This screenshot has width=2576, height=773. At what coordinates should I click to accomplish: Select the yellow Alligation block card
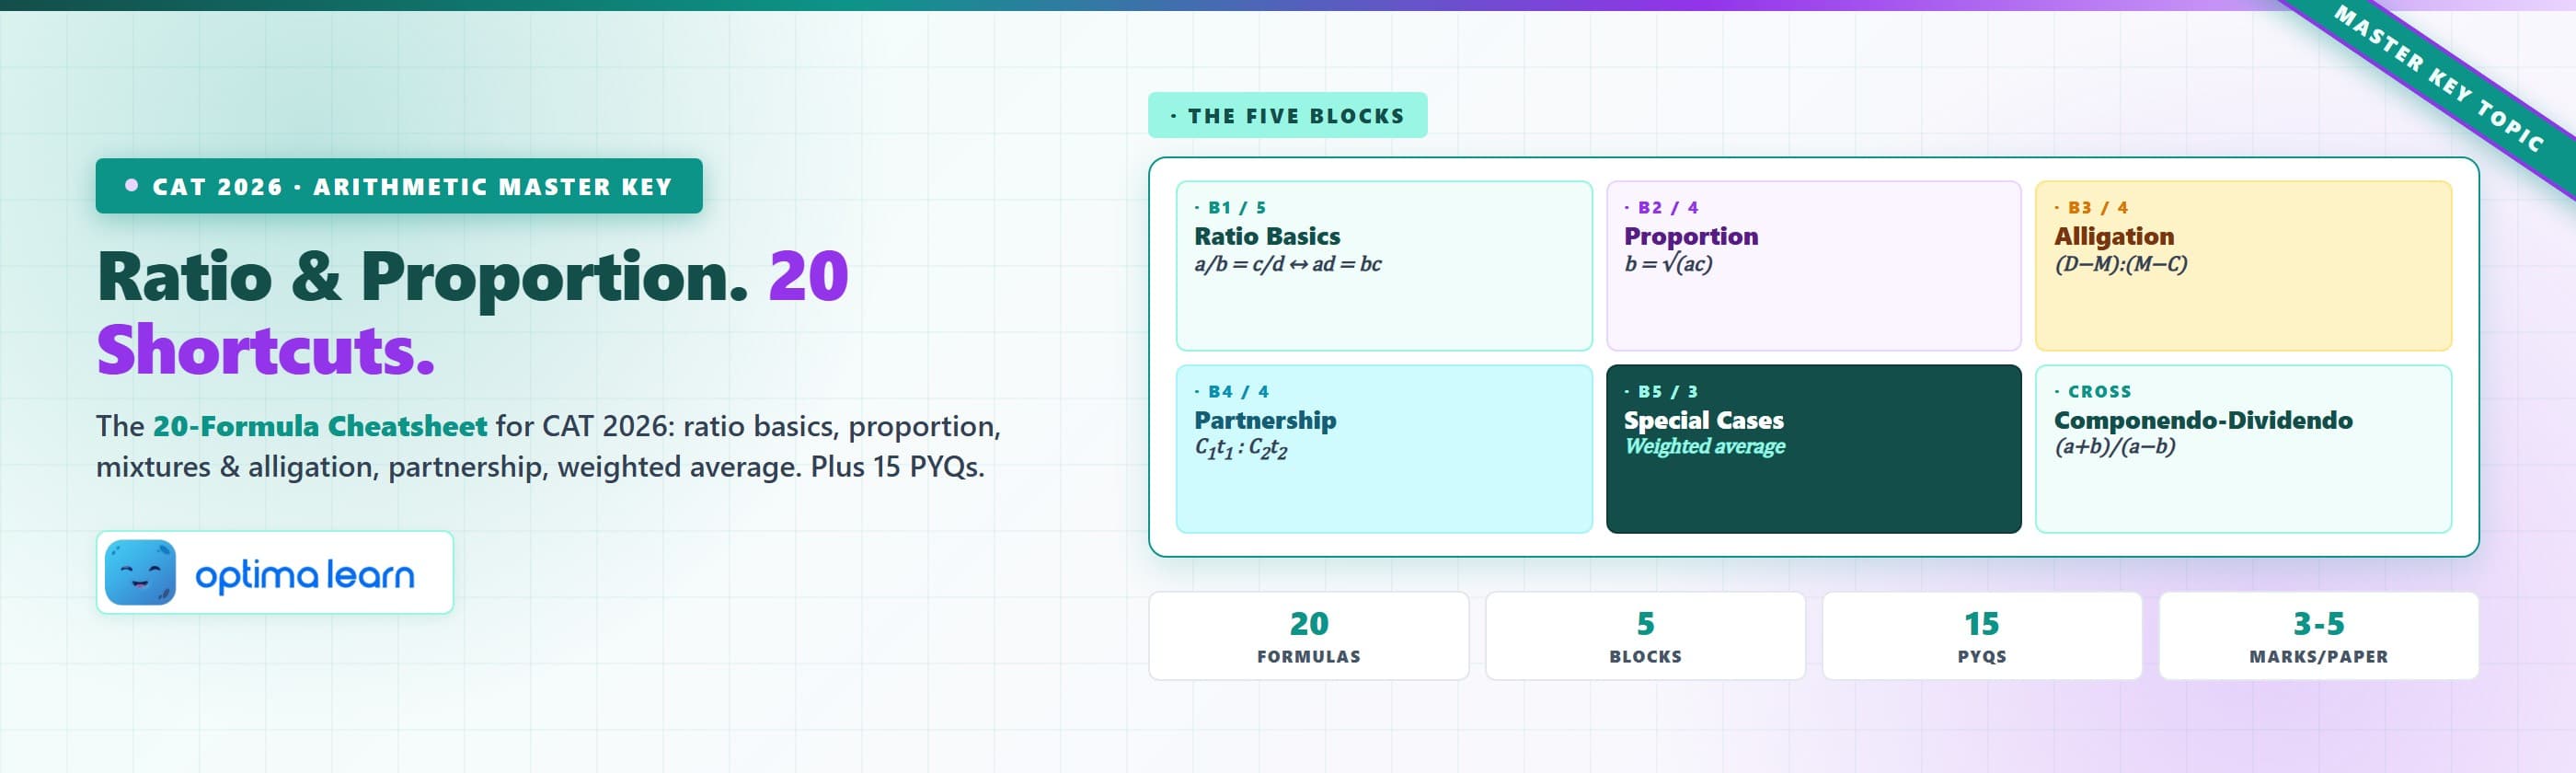(2243, 266)
